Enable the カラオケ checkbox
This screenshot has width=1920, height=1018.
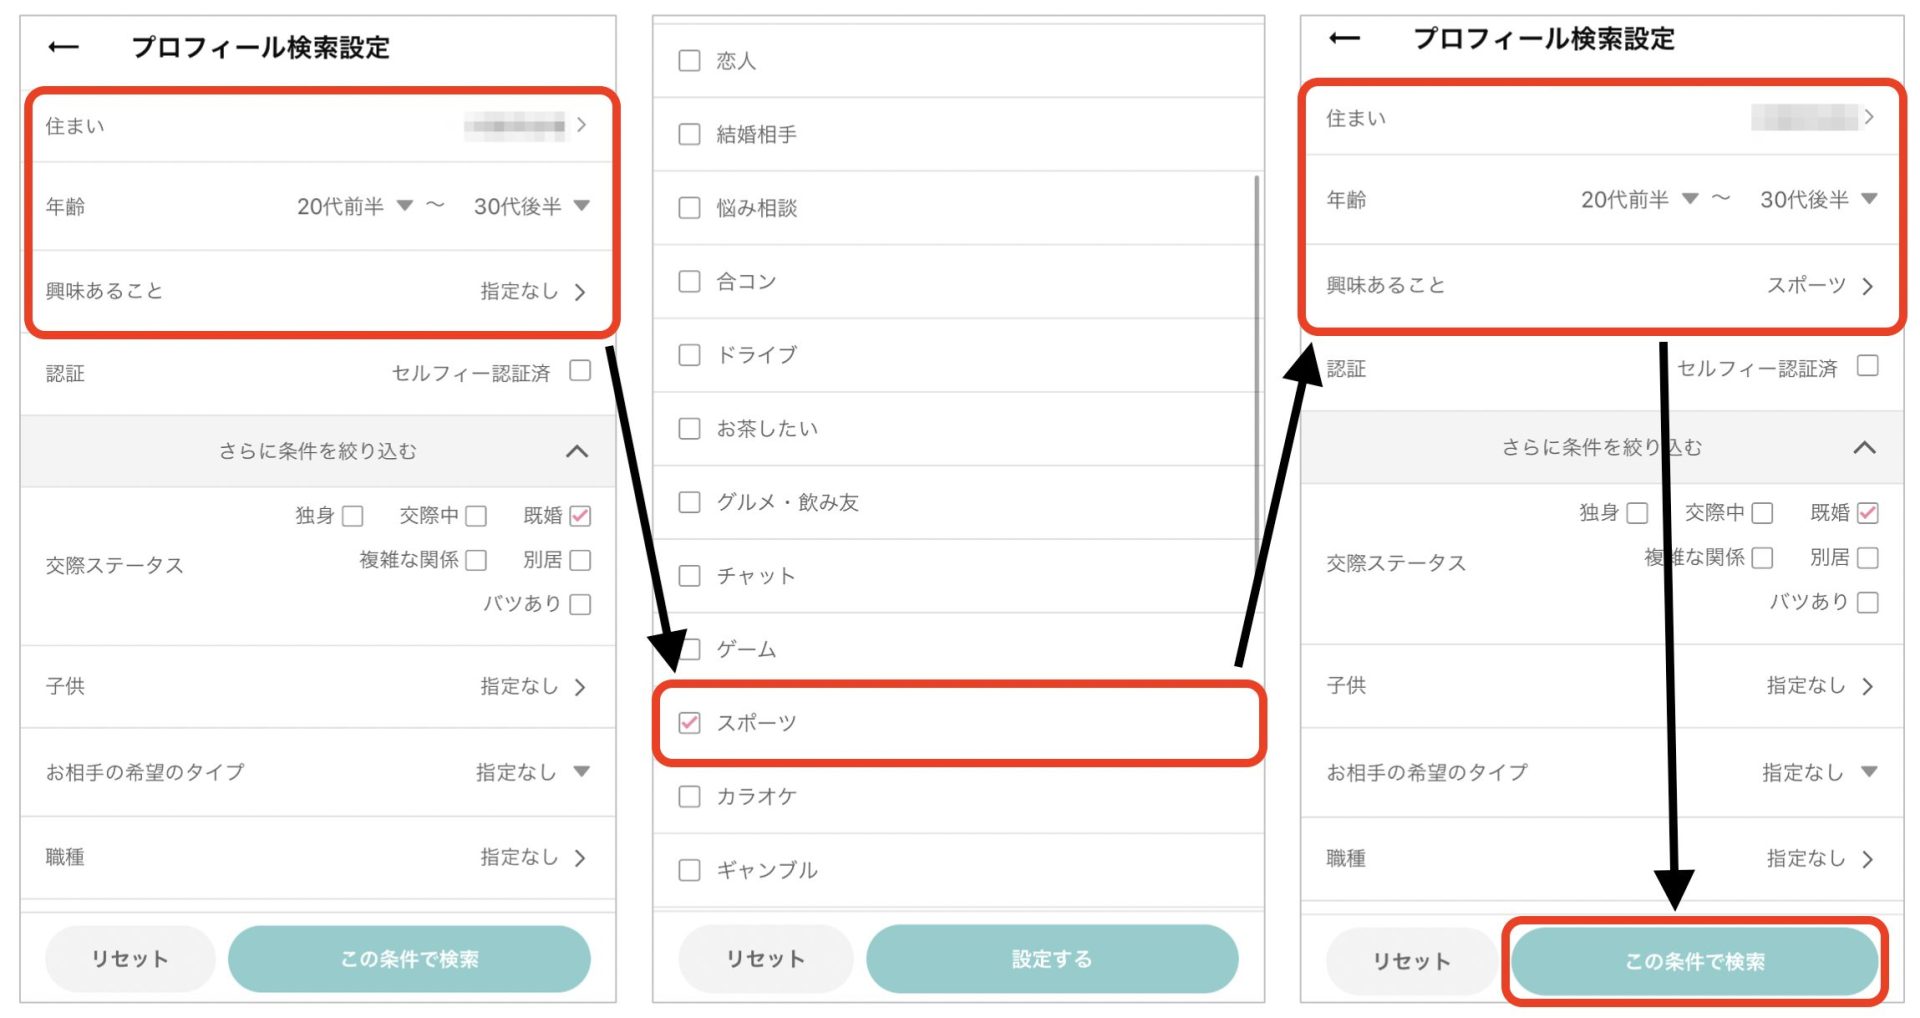coord(690,797)
